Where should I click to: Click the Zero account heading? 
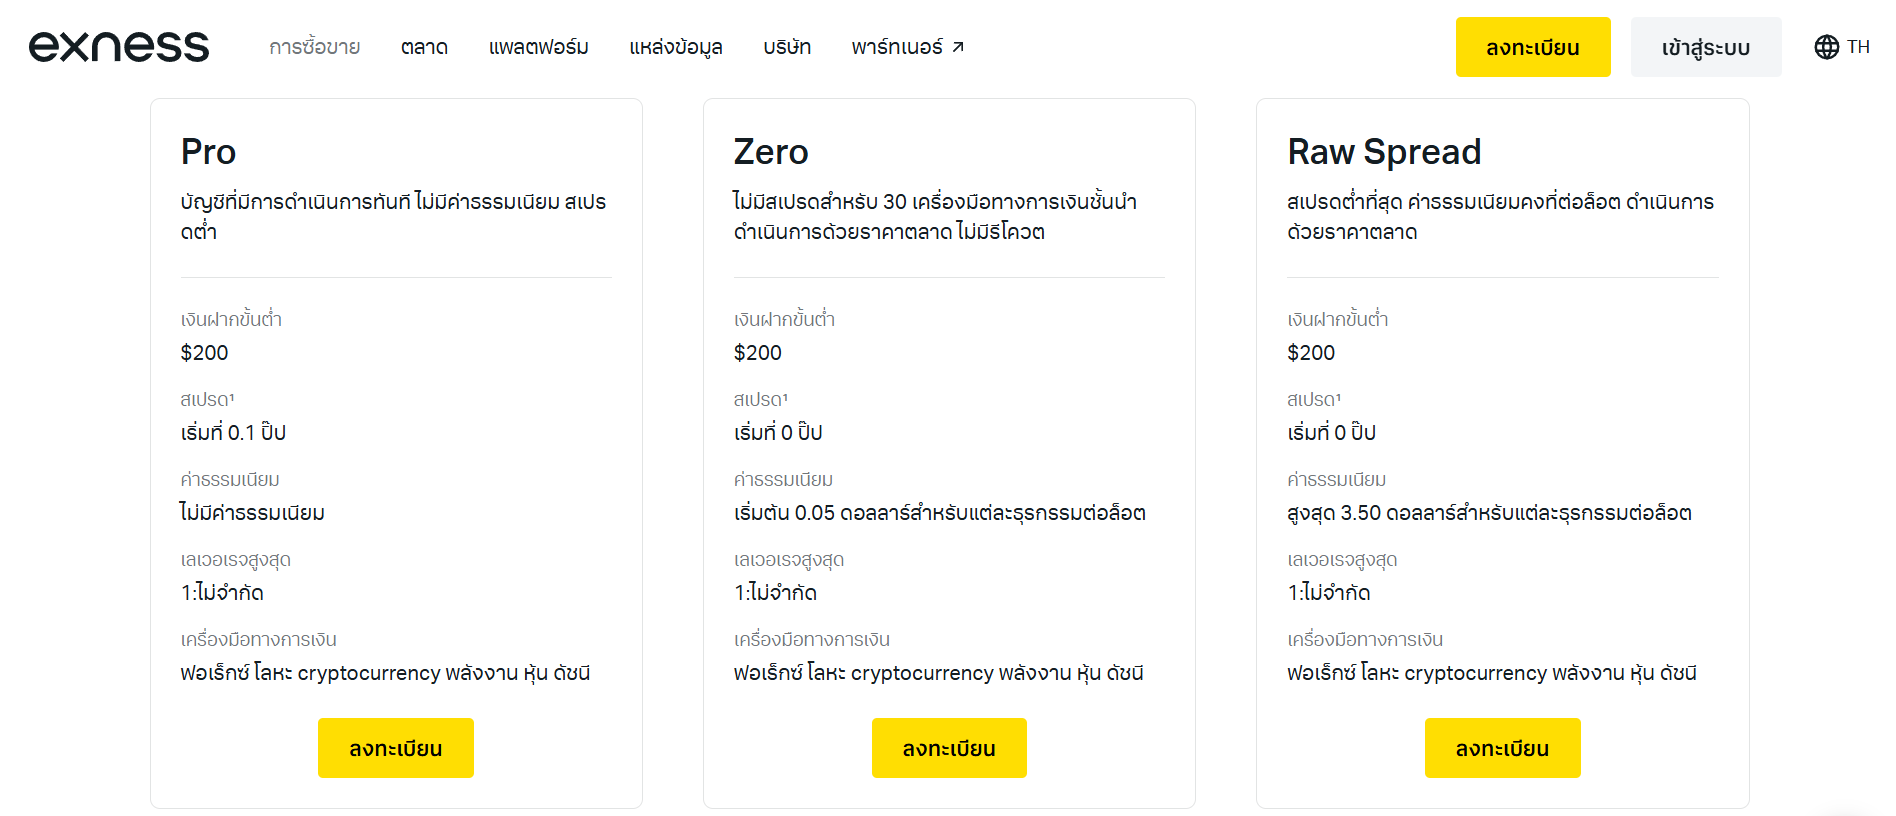(x=770, y=152)
